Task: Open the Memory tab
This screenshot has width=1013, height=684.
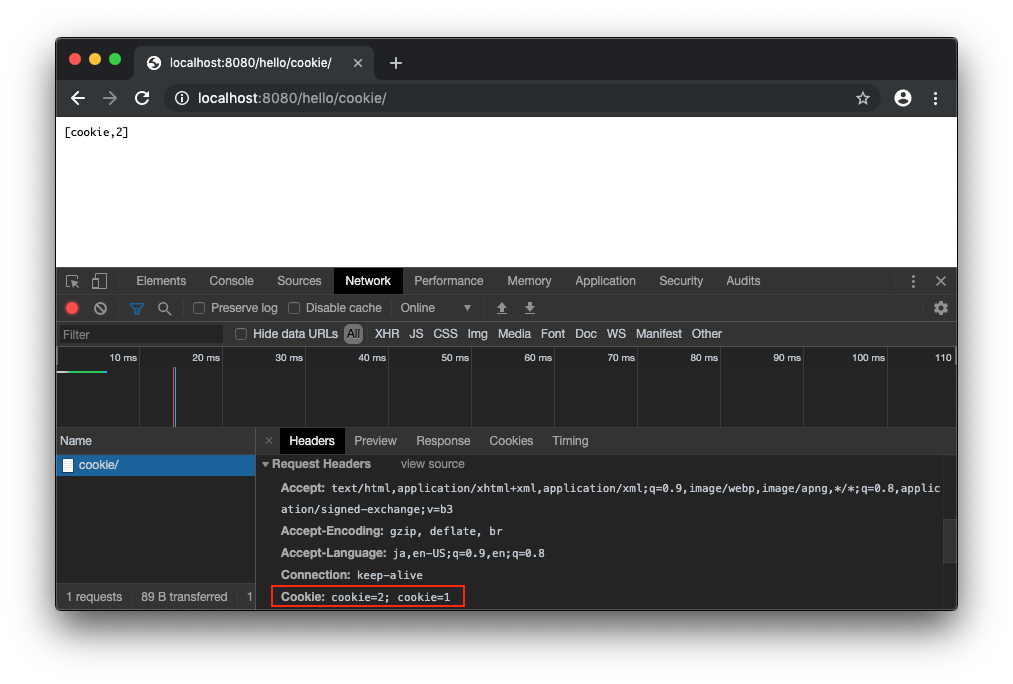Action: [x=529, y=281]
